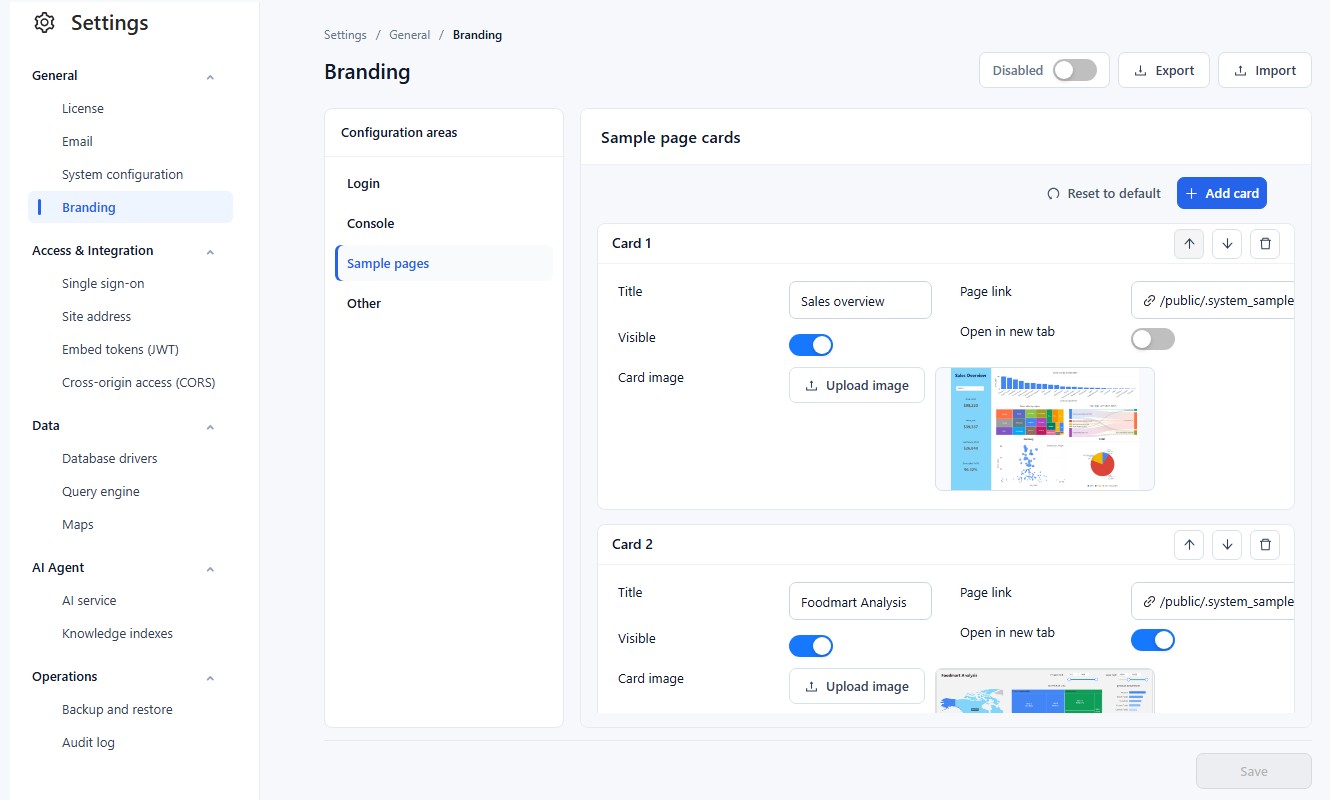The width and height of the screenshot is (1330, 800).
Task: Edit the Foodmart Analysis title field
Action: click(x=860, y=601)
